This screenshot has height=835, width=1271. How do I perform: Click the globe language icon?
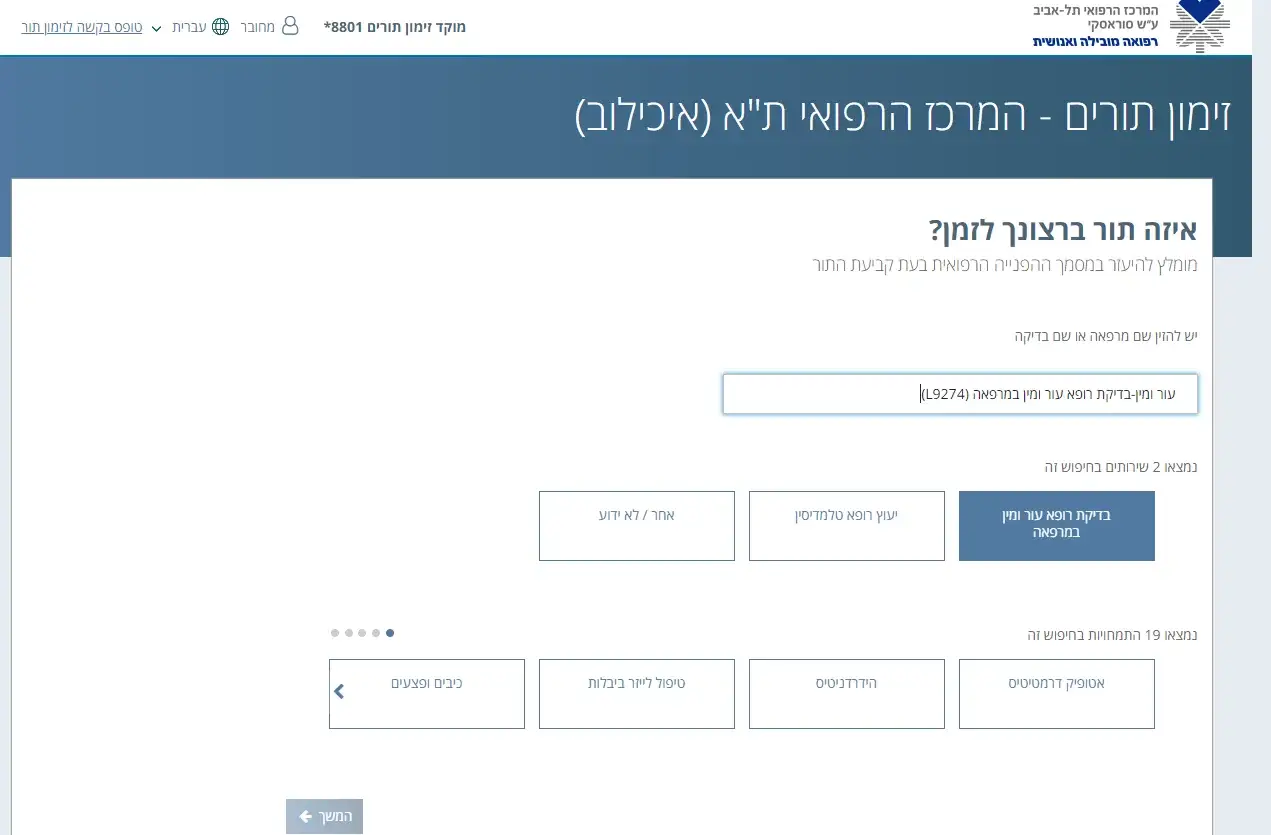[x=221, y=27]
